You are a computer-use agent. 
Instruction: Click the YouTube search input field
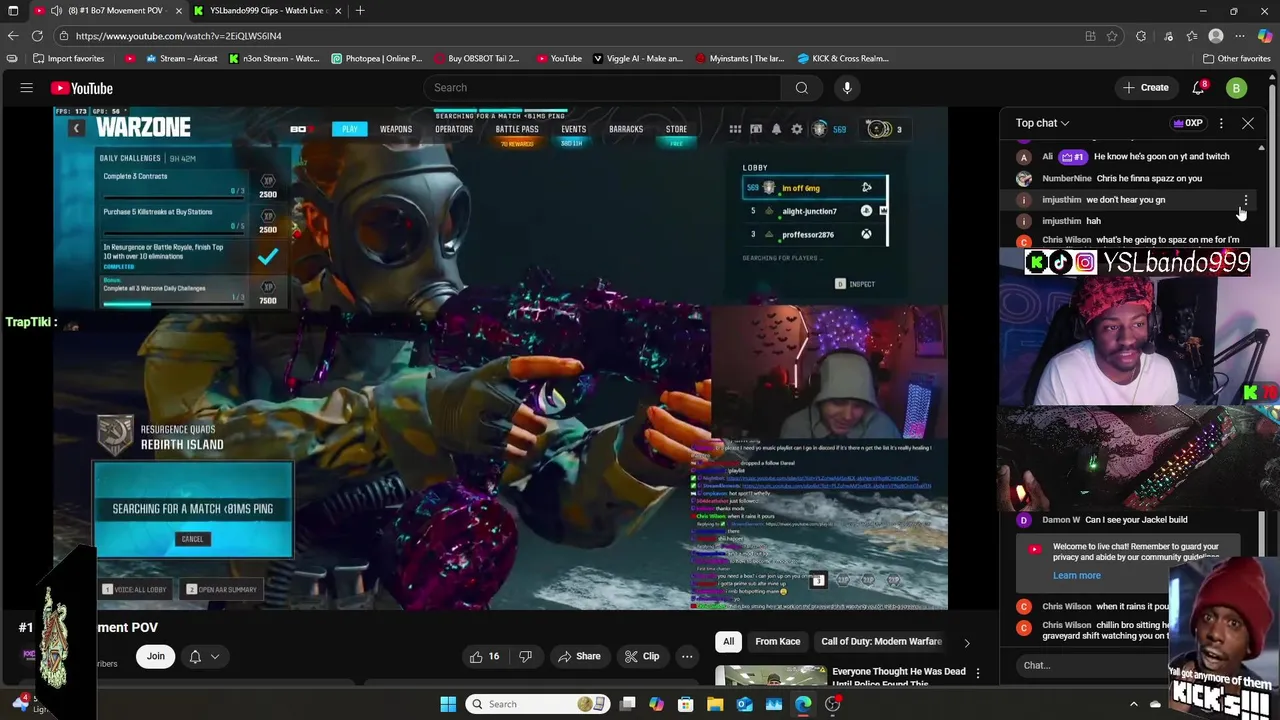600,88
